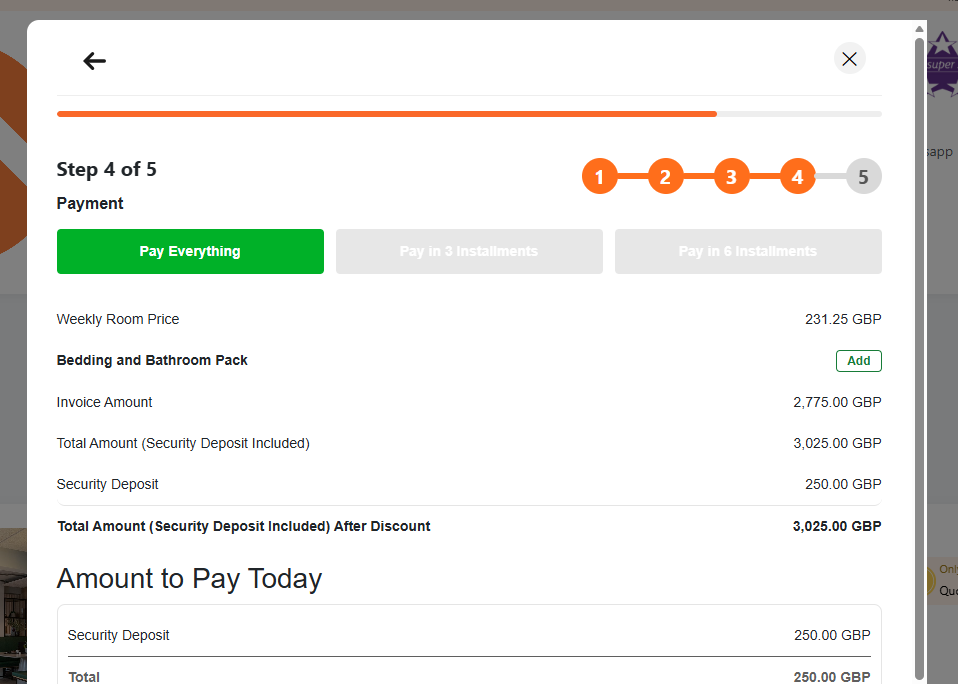The width and height of the screenshot is (958, 684).
Task: Click the Weekly Room Price value
Action: point(843,319)
